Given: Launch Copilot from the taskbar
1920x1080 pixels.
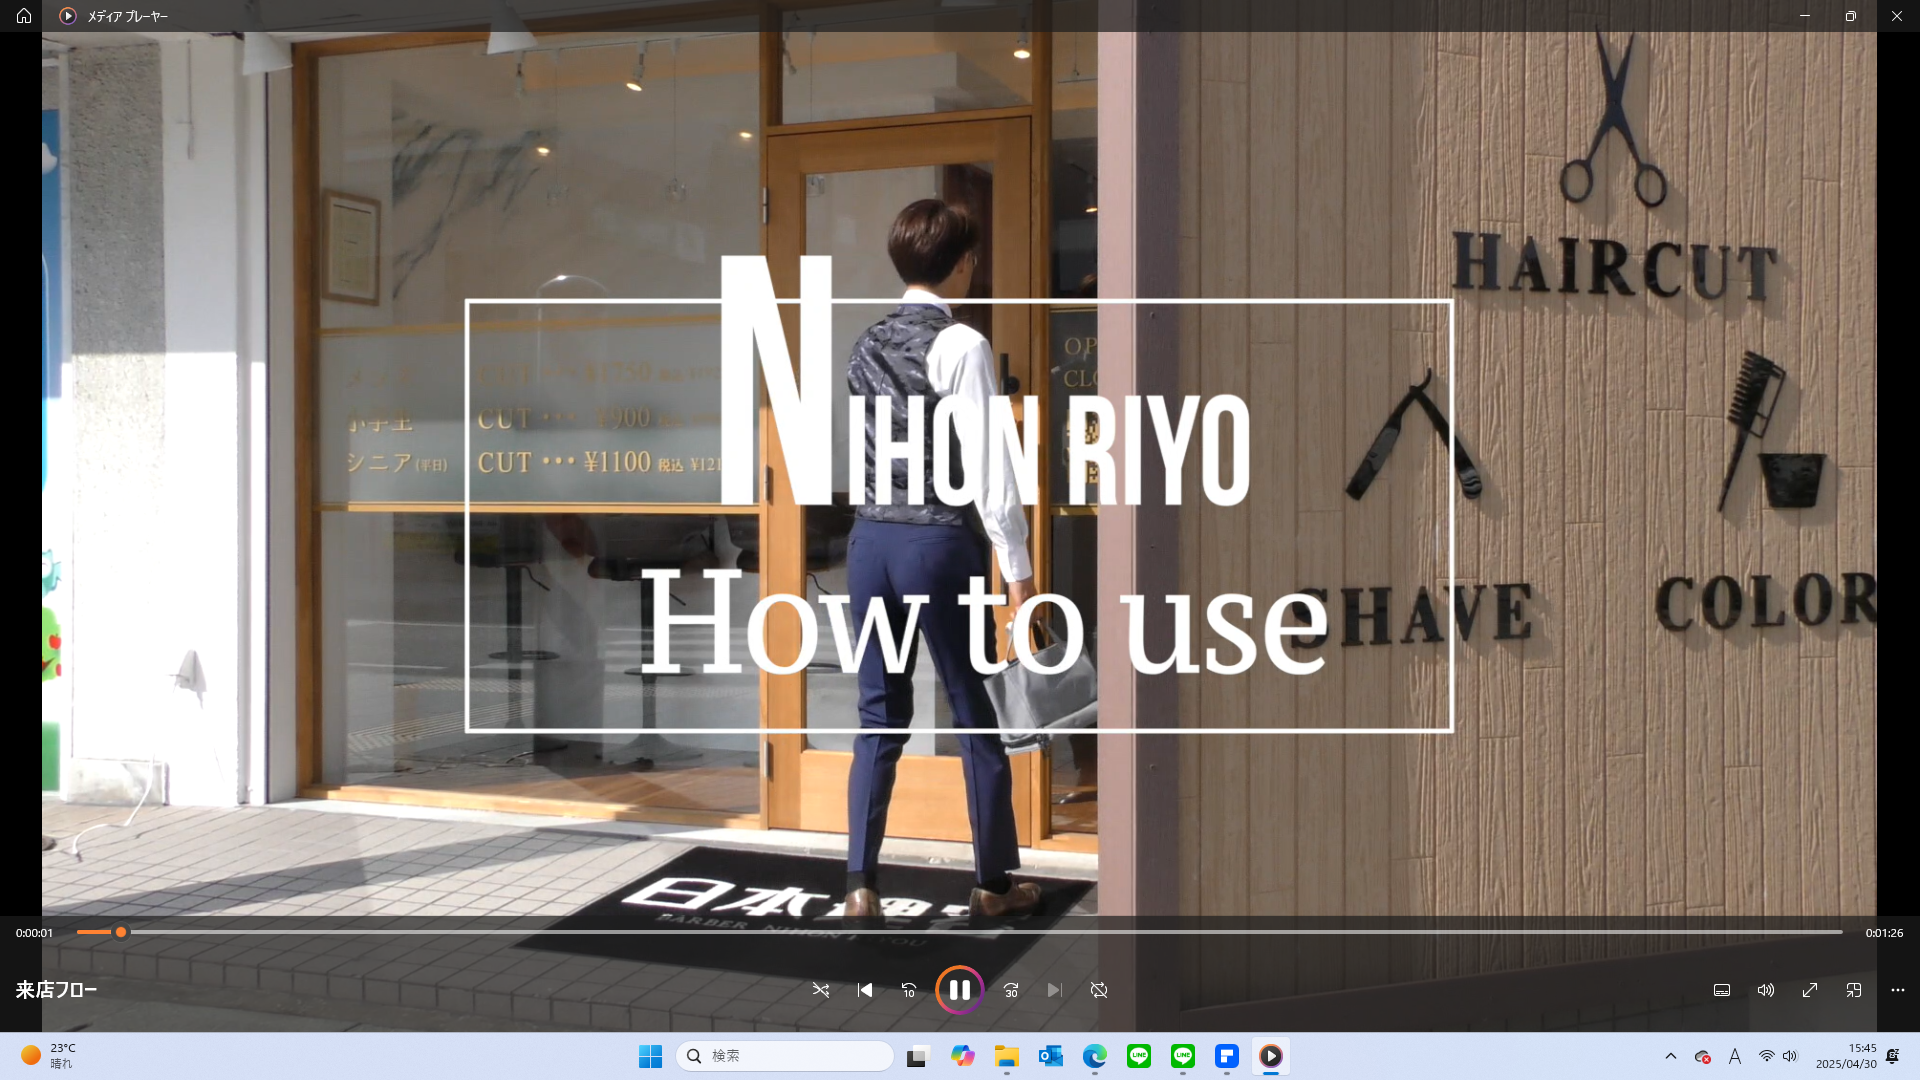Looking at the screenshot, I should point(963,1056).
